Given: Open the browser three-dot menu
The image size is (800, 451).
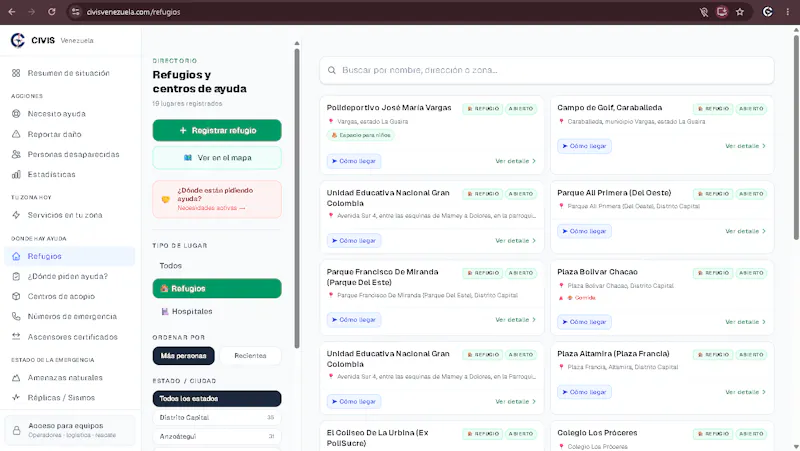Looking at the screenshot, I should 788,12.
